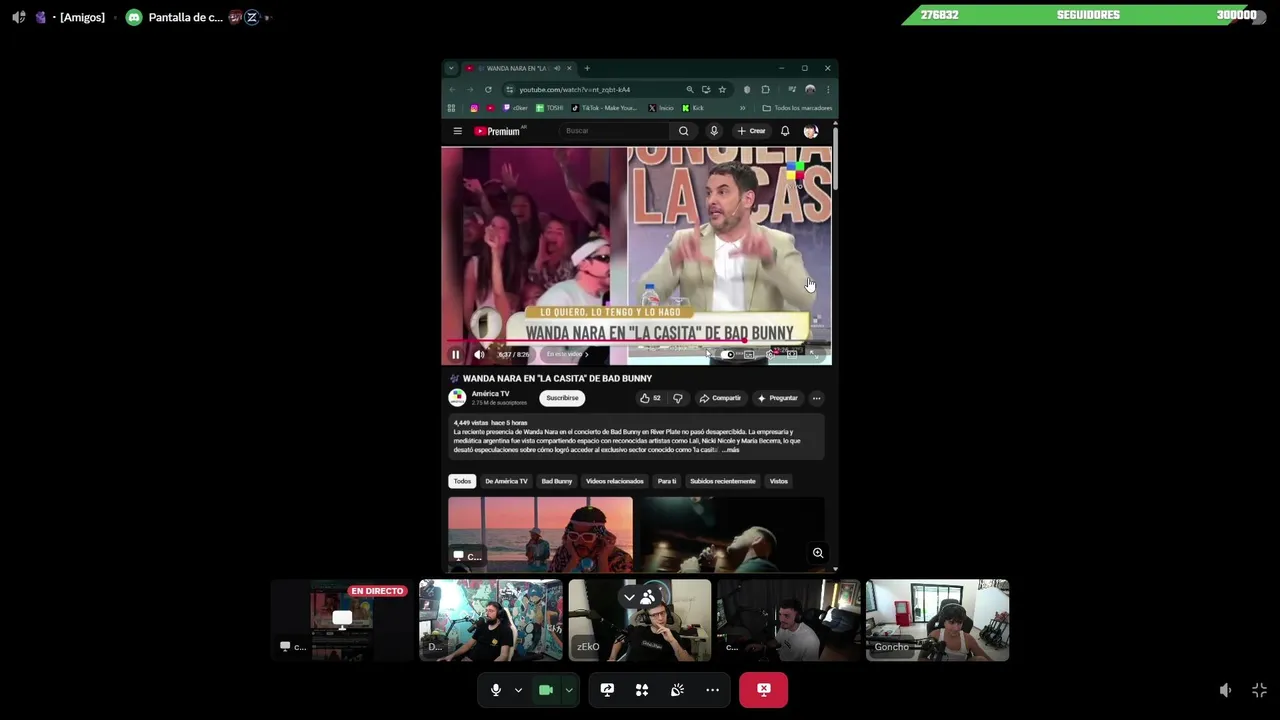Expand the description with '...más'
The width and height of the screenshot is (1280, 720).
pyautogui.click(x=730, y=450)
